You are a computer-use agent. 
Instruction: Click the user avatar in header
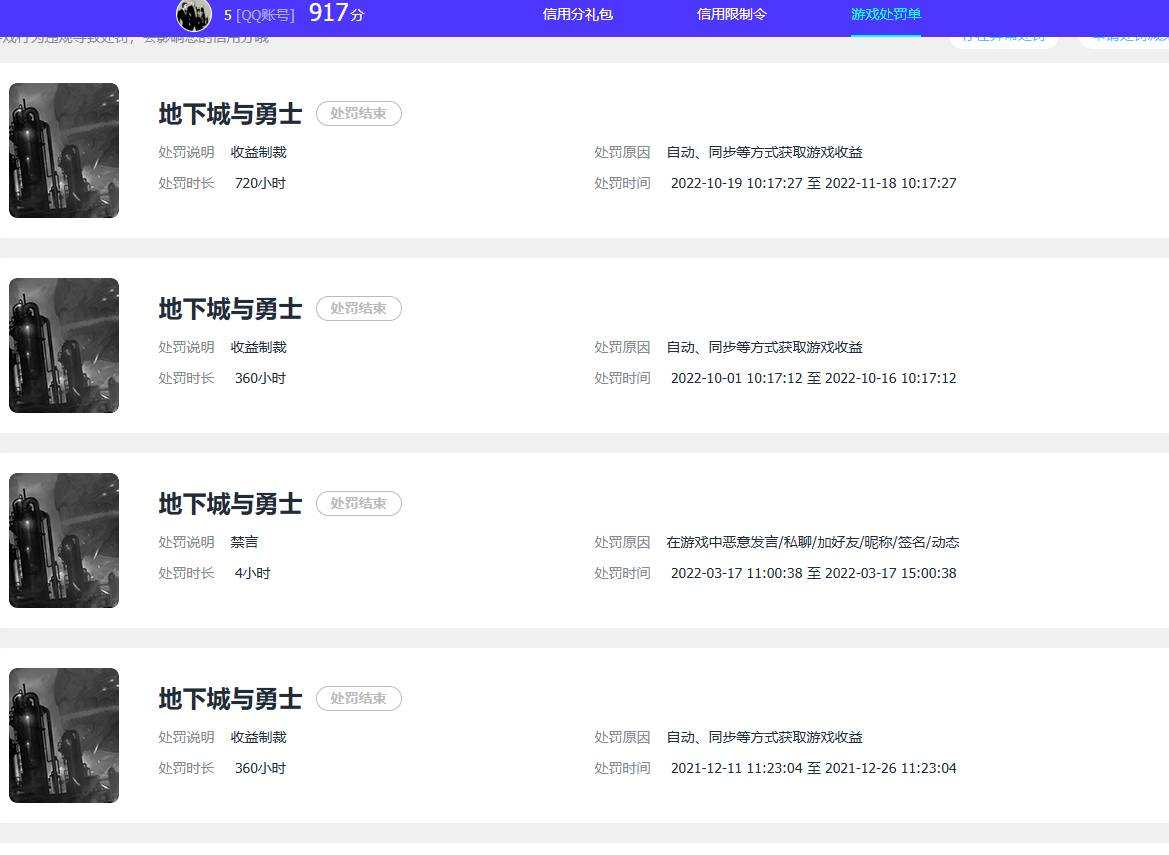click(x=194, y=15)
